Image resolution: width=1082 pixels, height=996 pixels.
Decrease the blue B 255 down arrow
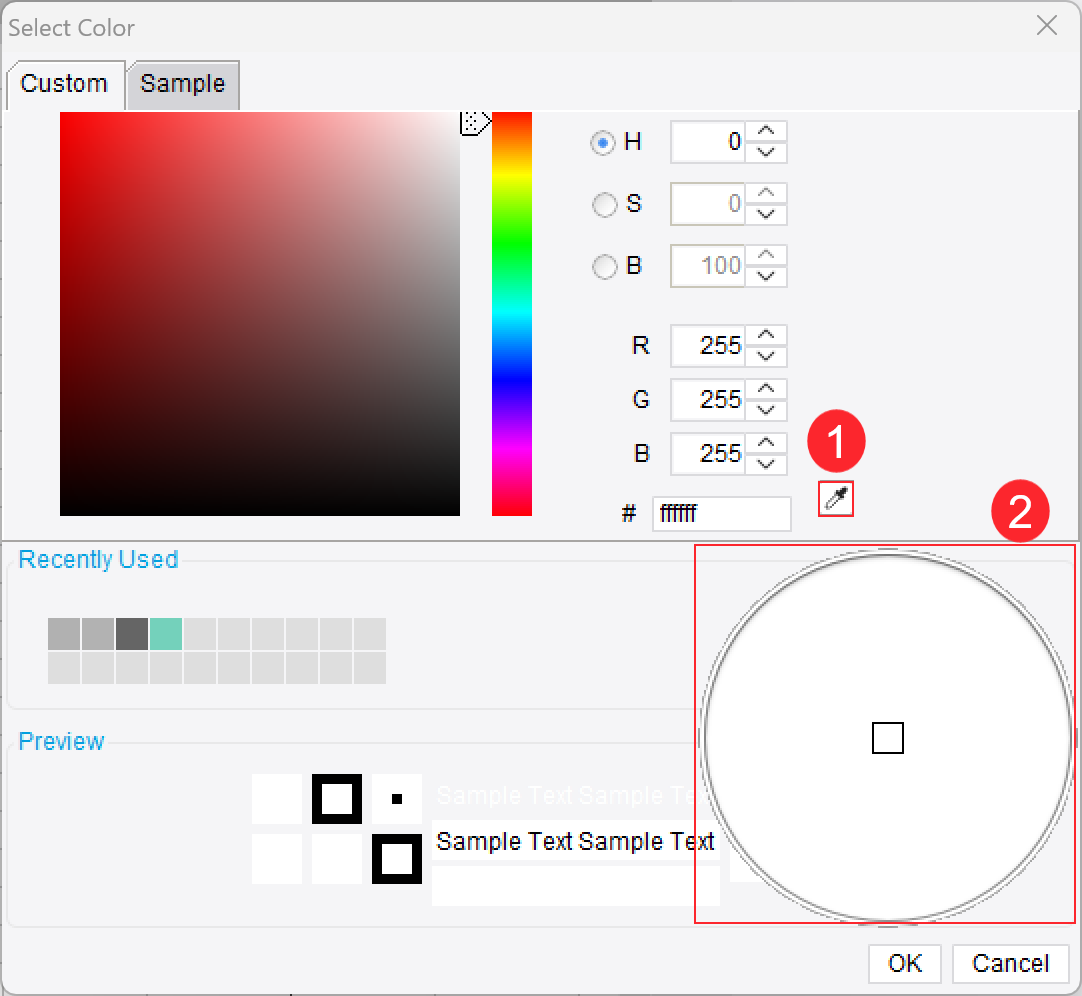tap(766, 464)
